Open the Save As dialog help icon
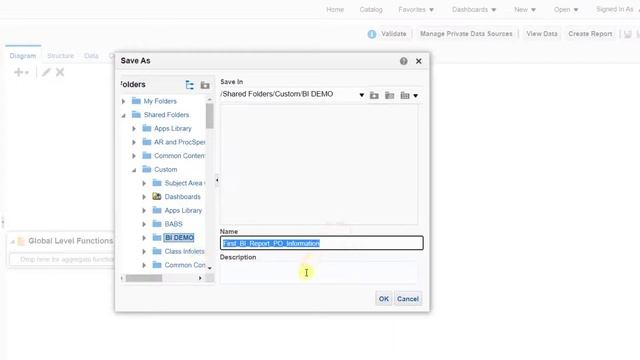640x360 pixels. coord(403,61)
